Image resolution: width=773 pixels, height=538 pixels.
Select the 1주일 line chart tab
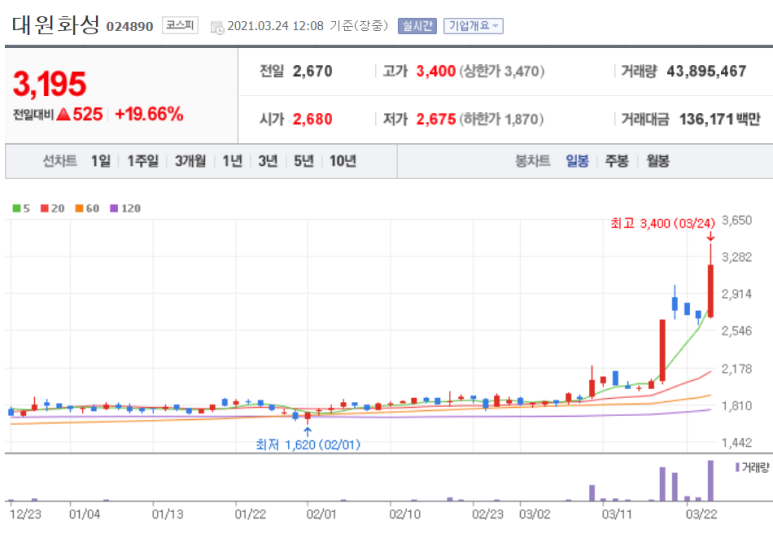pyautogui.click(x=143, y=161)
